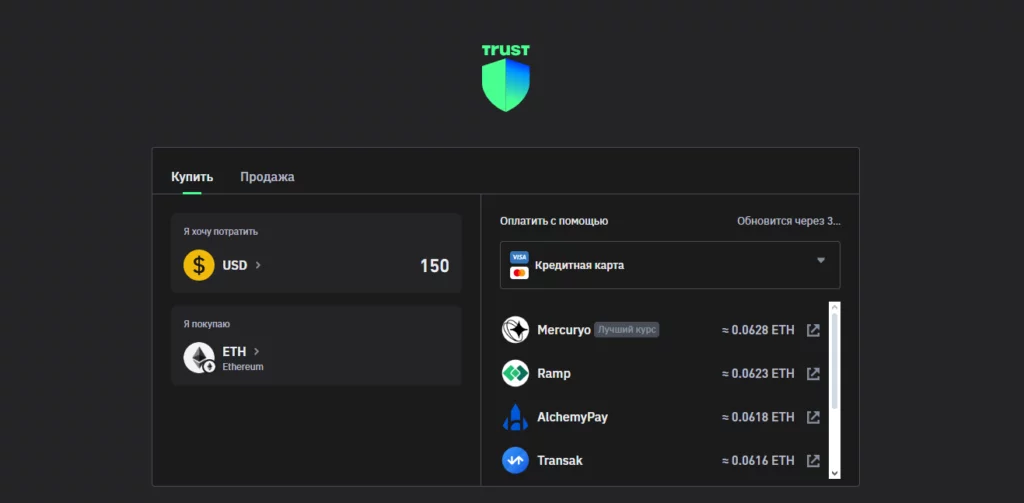Switch to the Купить tab
Screen dimensions: 1024x503
(192, 177)
